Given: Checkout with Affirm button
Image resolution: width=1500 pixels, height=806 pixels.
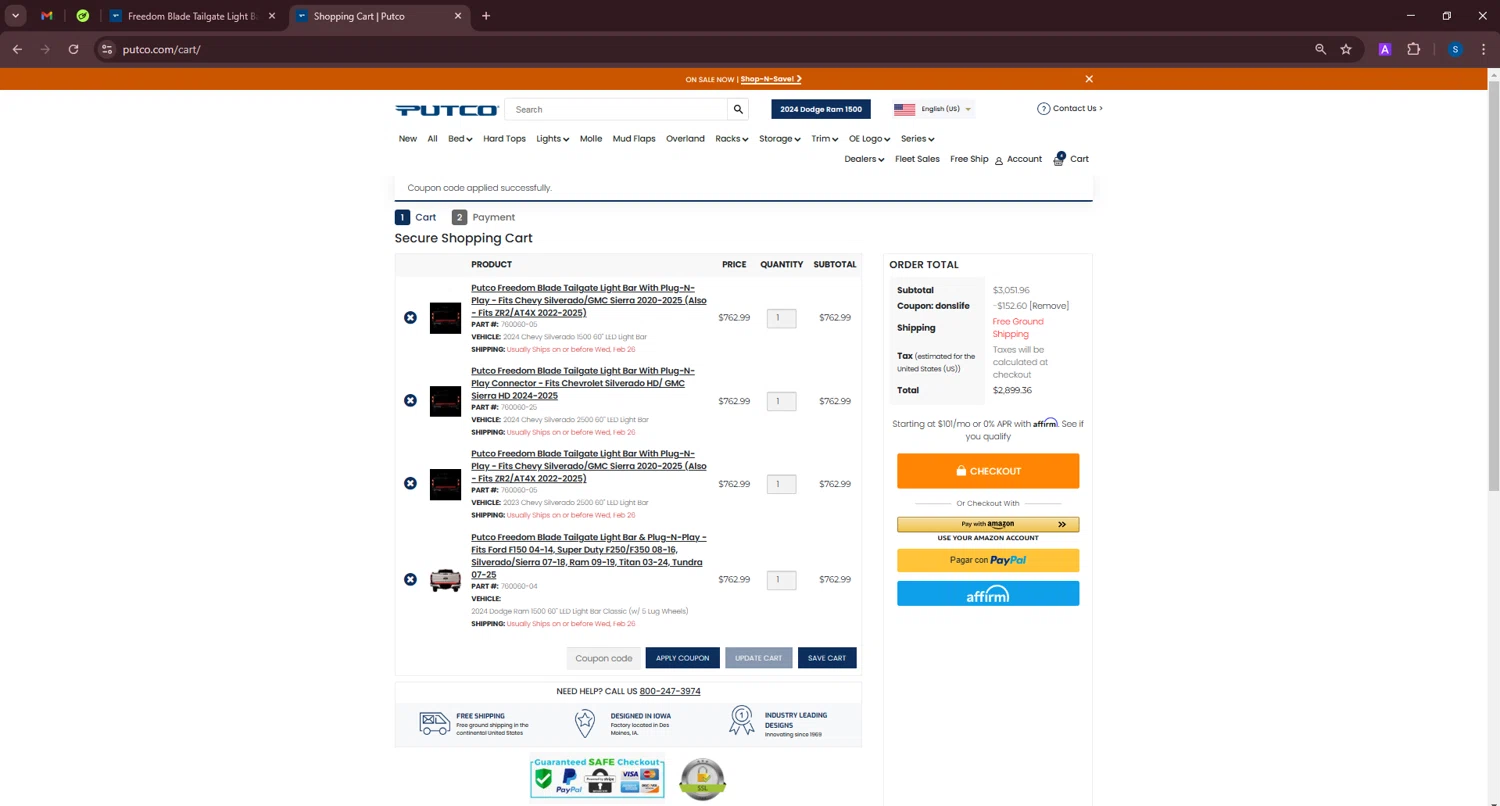Looking at the screenshot, I should click(x=988, y=594).
